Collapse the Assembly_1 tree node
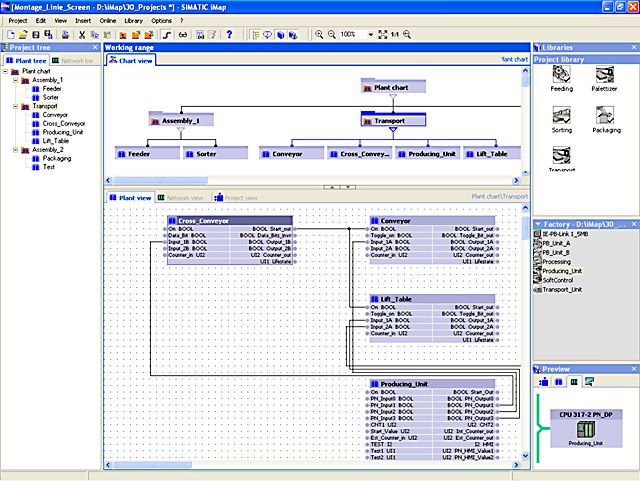The width and height of the screenshot is (640, 481). (16, 80)
